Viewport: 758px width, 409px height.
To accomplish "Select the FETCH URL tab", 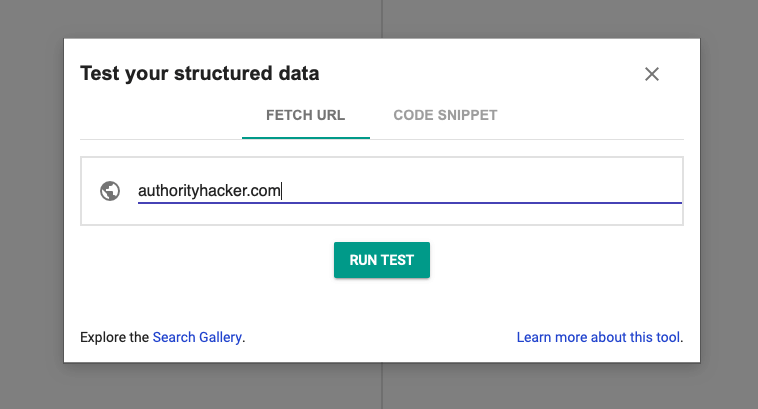I will tap(305, 115).
